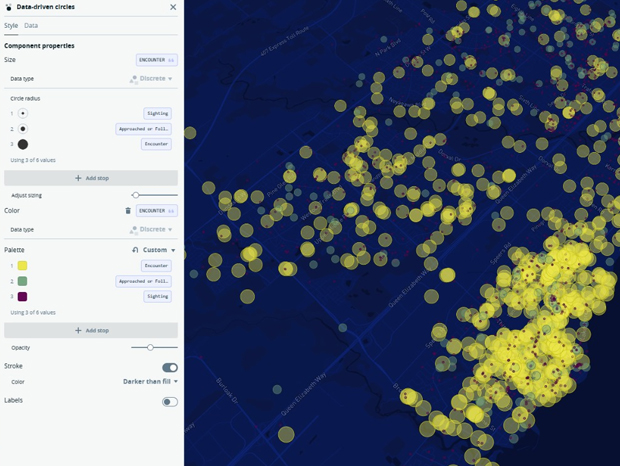Select circle radius stop 2 icon

point(23,129)
